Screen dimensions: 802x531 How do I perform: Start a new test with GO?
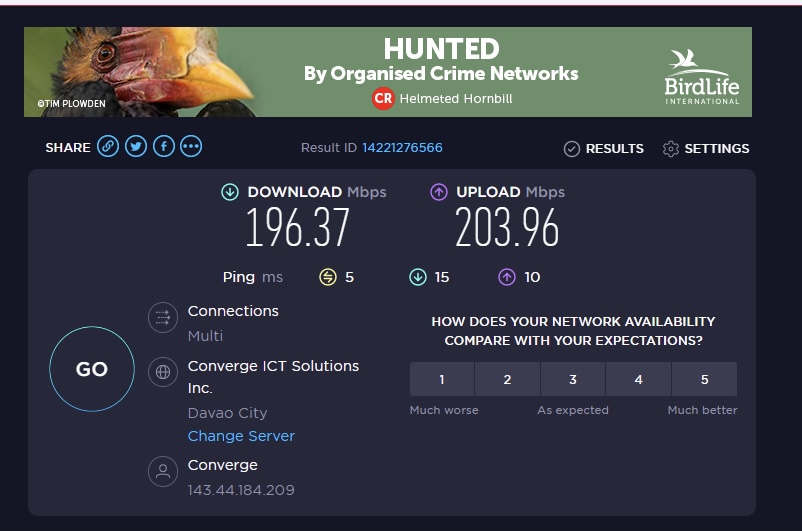click(x=92, y=369)
